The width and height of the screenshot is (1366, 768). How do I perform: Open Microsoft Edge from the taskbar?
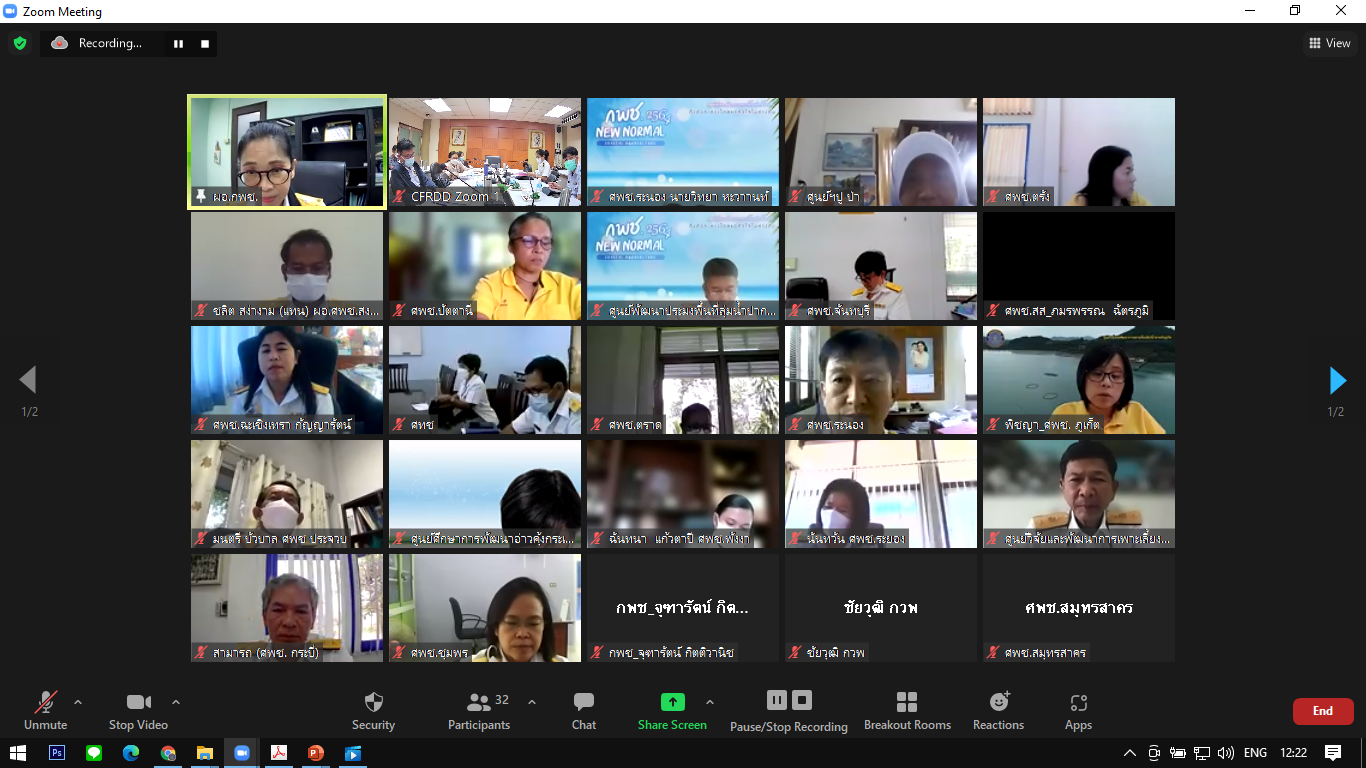131,753
